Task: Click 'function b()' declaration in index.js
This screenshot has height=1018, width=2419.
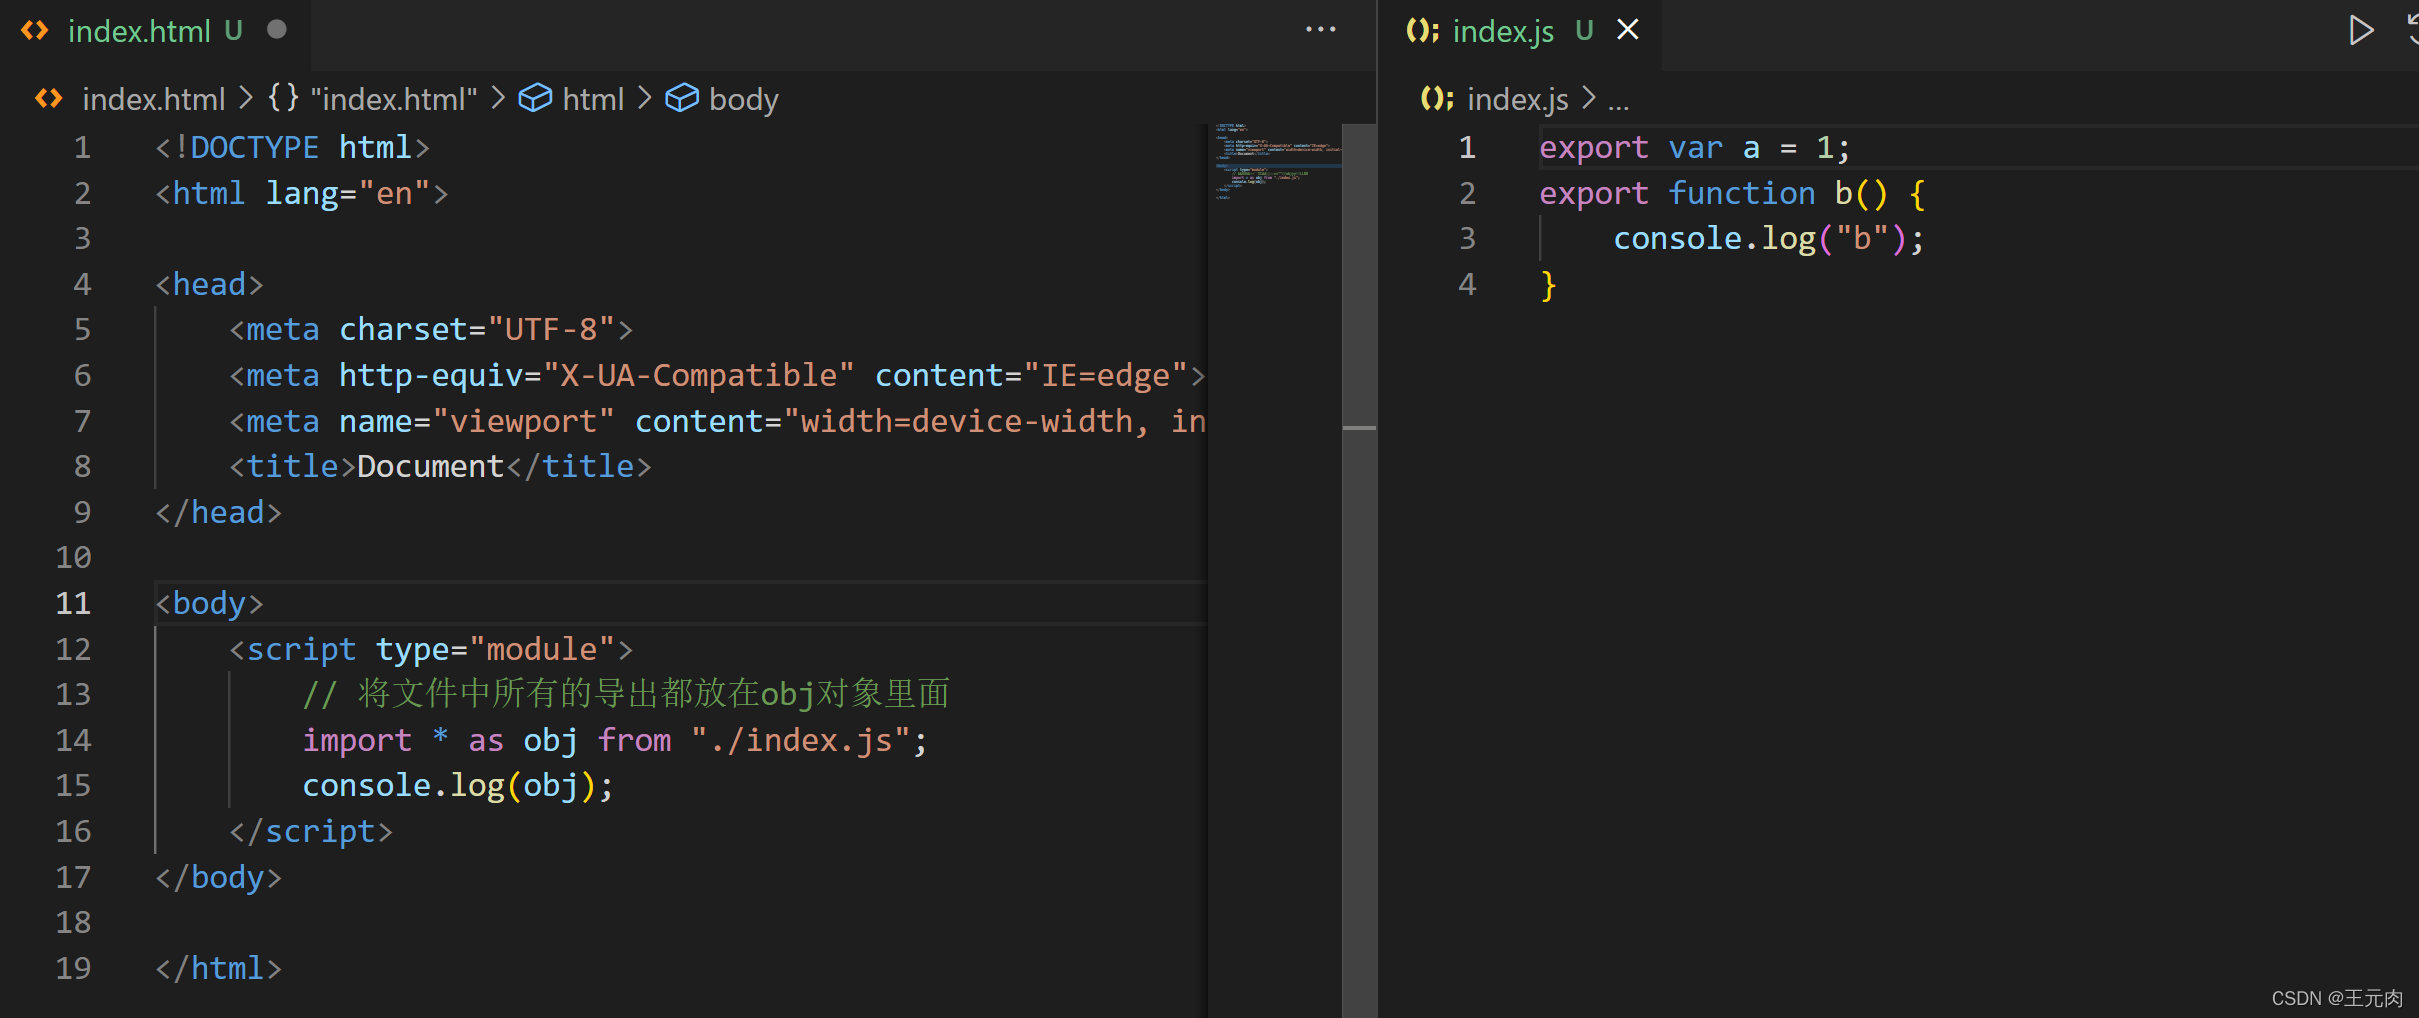Action: pyautogui.click(x=1778, y=193)
